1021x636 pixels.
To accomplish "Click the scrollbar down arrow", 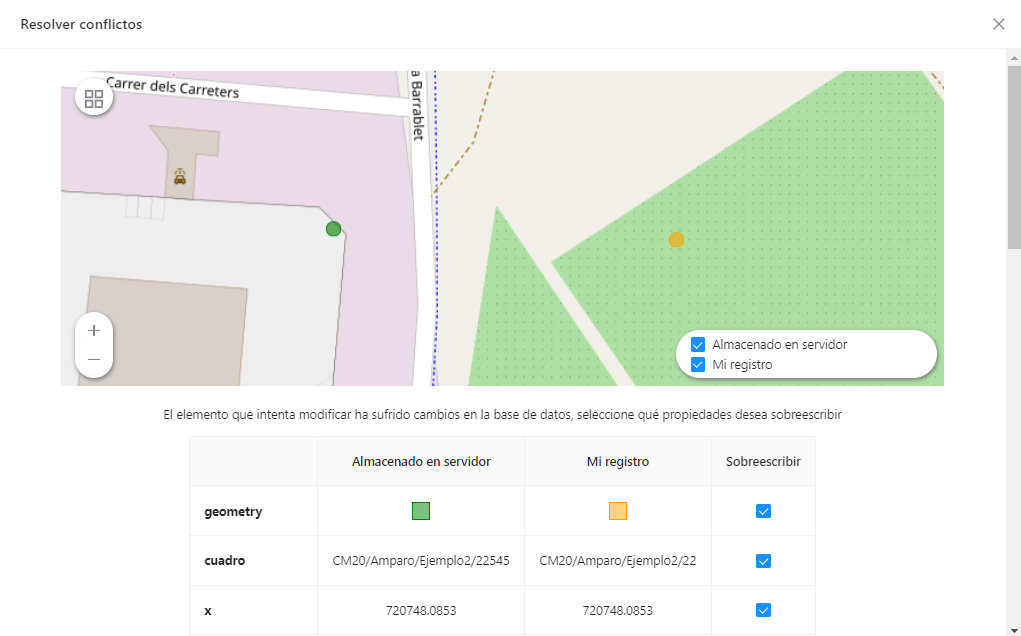I will click(1014, 629).
